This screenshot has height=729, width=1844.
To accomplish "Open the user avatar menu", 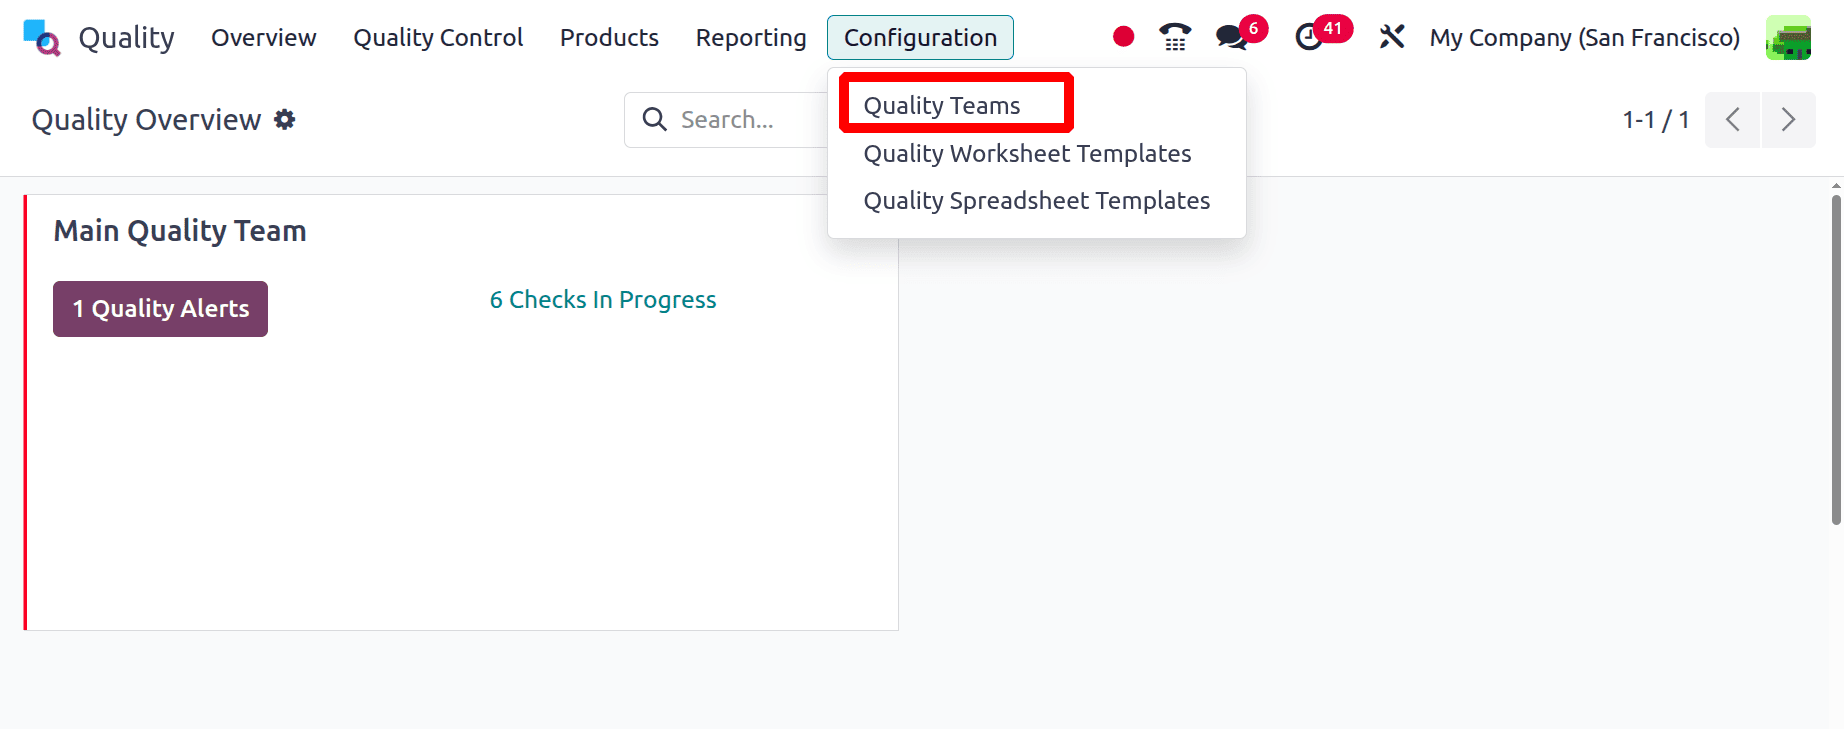I will pos(1789,37).
